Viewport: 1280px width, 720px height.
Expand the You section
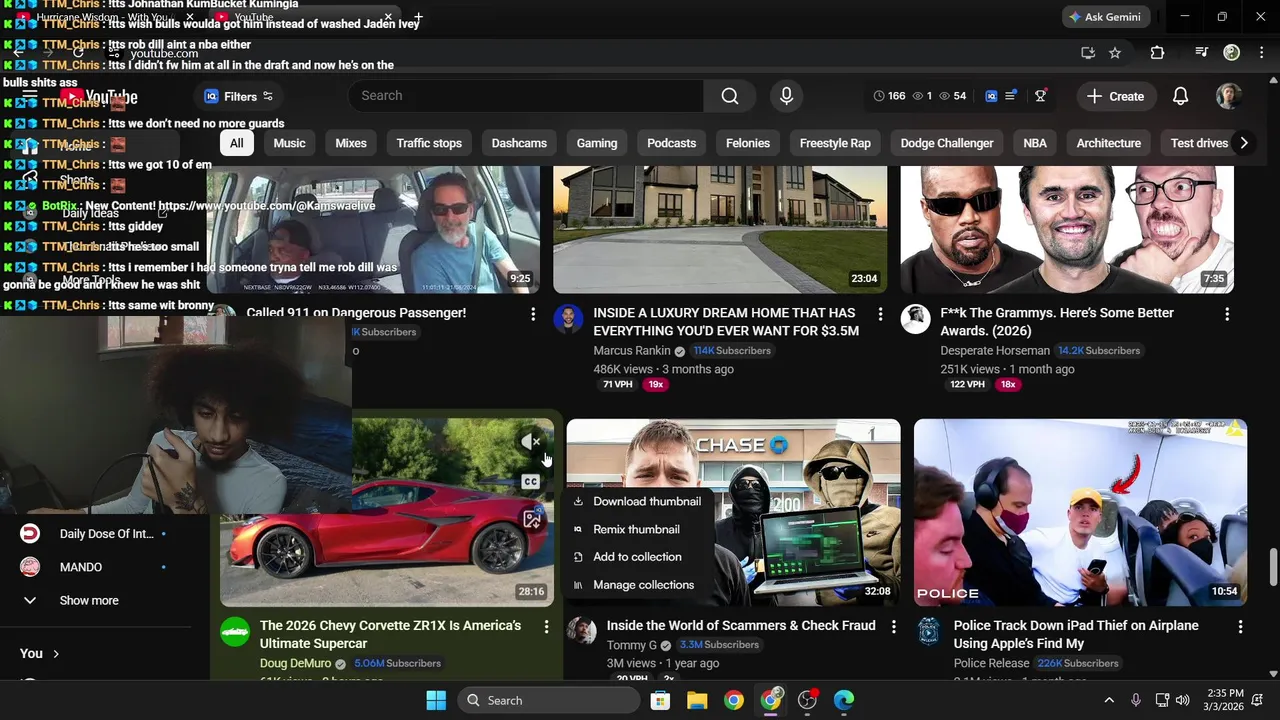(x=40, y=653)
